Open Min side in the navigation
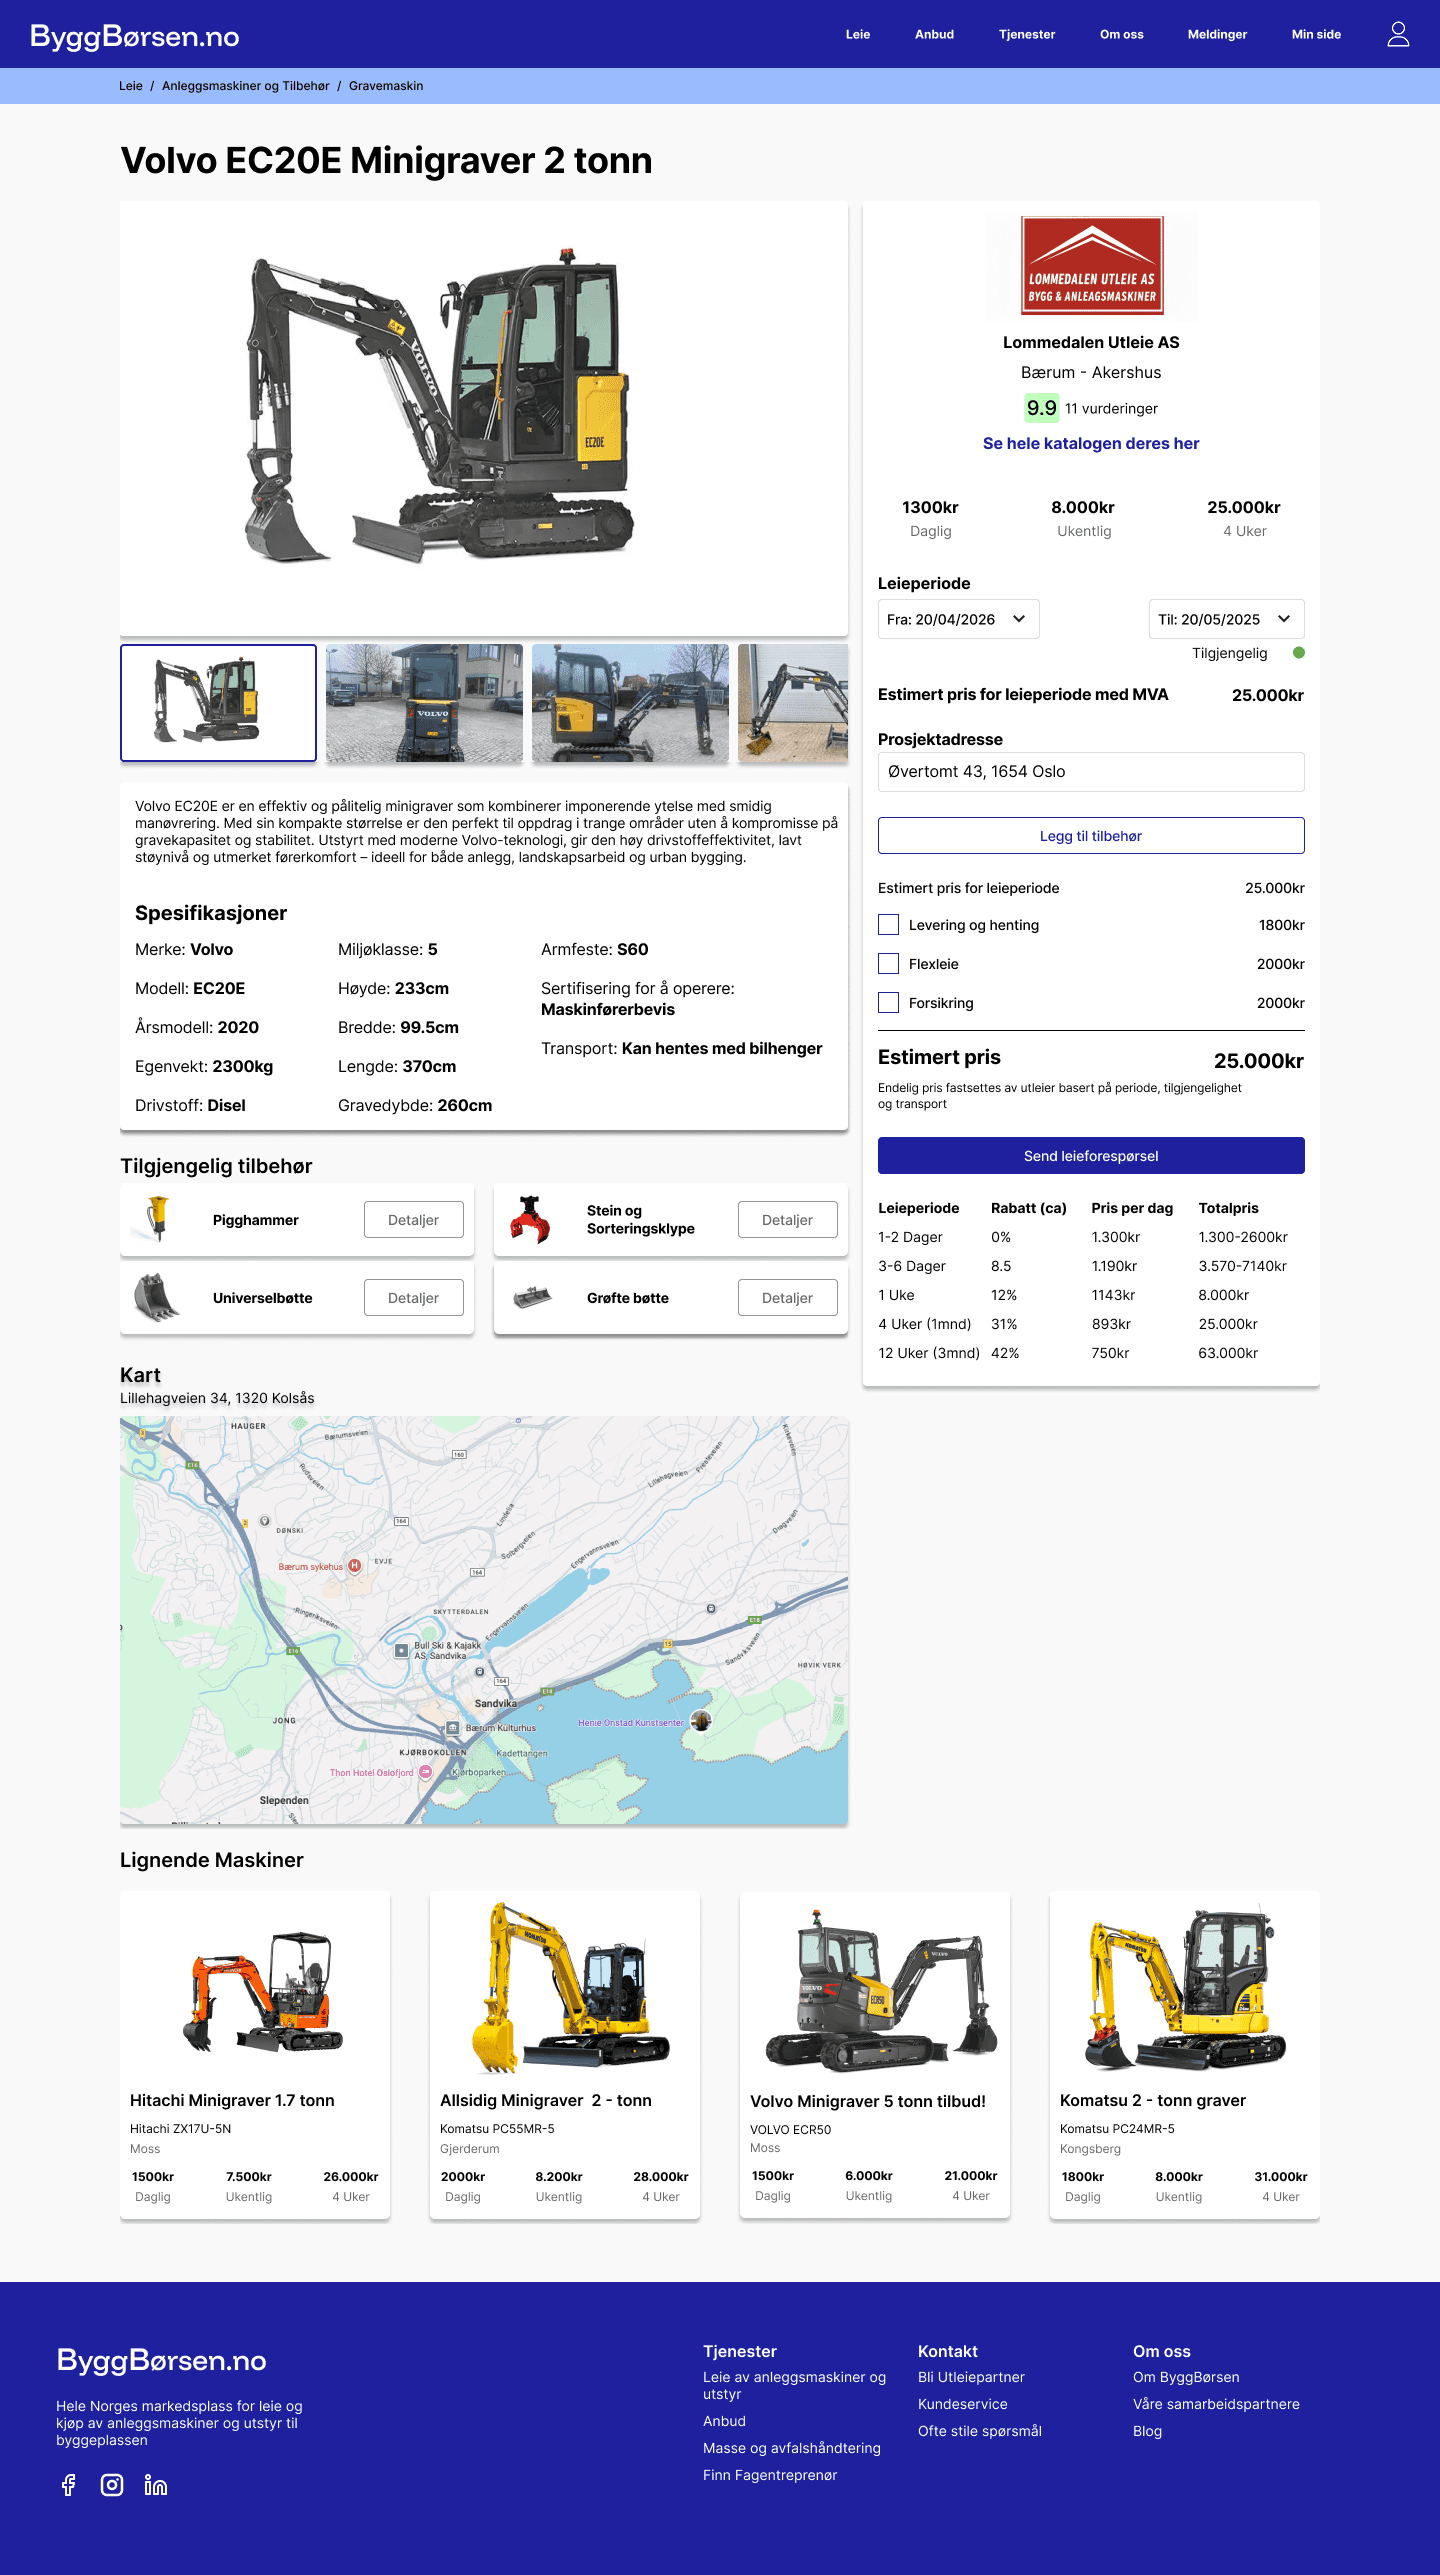This screenshot has height=2575, width=1440. [1316, 34]
